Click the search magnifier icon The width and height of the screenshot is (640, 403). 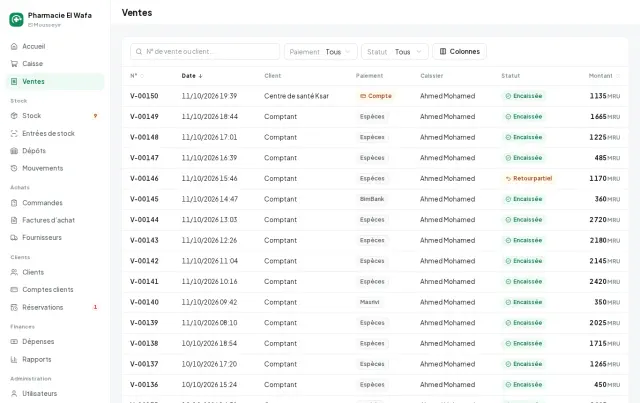[x=139, y=51]
